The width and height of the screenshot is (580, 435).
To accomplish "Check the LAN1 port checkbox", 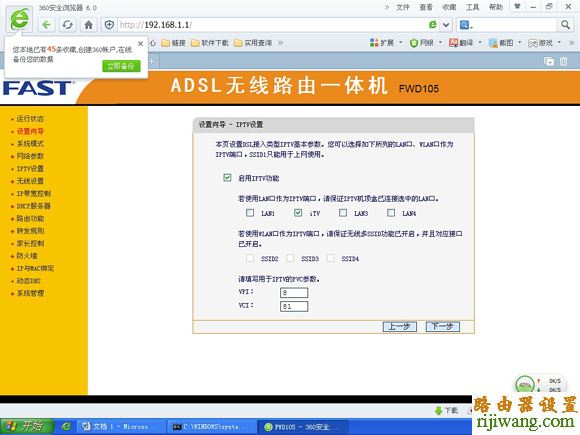I will pyautogui.click(x=250, y=213).
